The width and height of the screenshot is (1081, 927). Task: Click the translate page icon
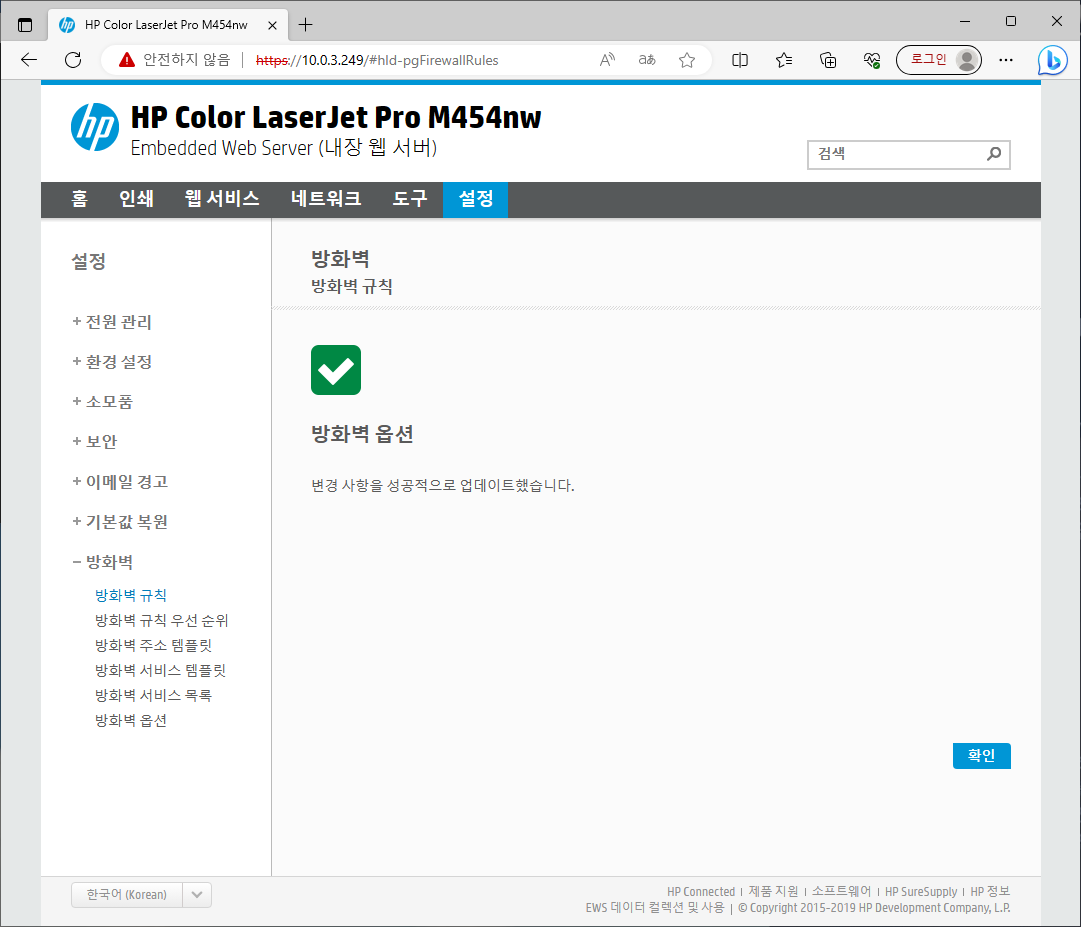pos(647,60)
